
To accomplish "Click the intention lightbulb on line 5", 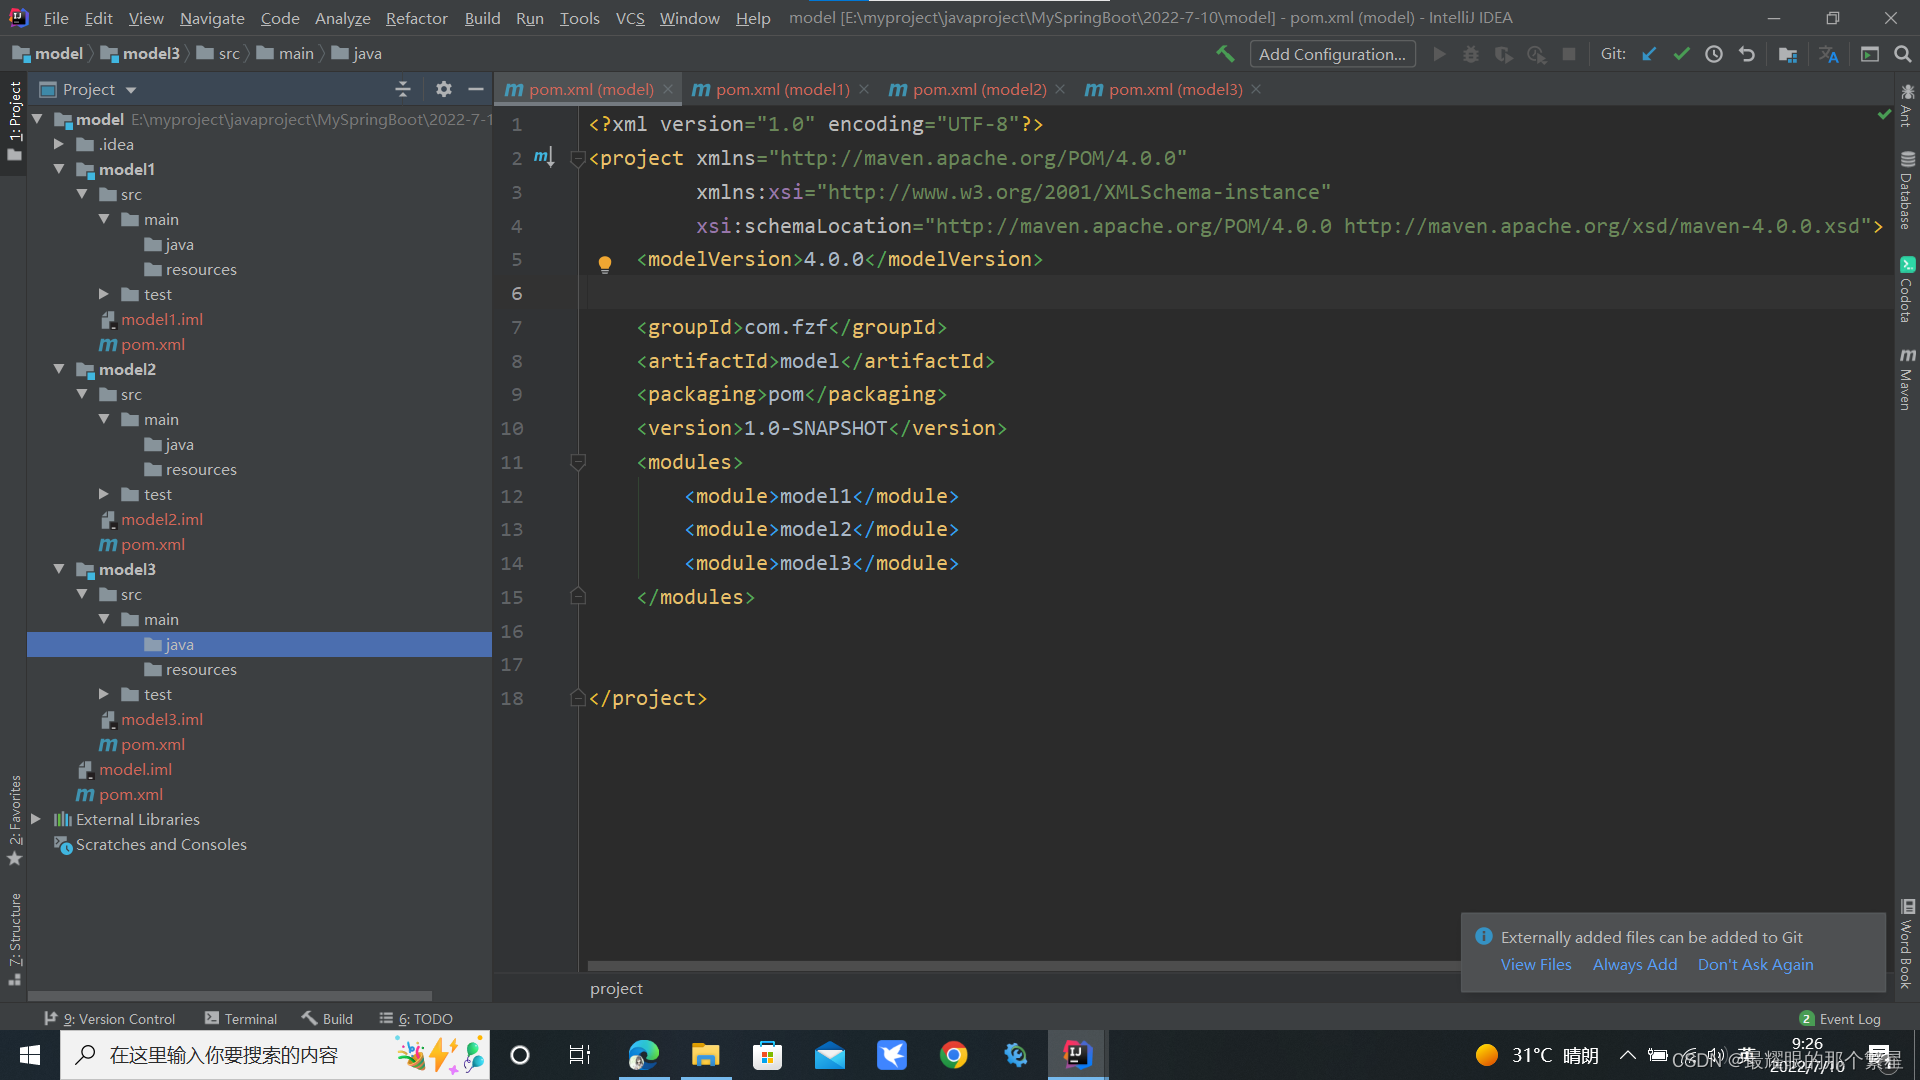I will coord(605,264).
